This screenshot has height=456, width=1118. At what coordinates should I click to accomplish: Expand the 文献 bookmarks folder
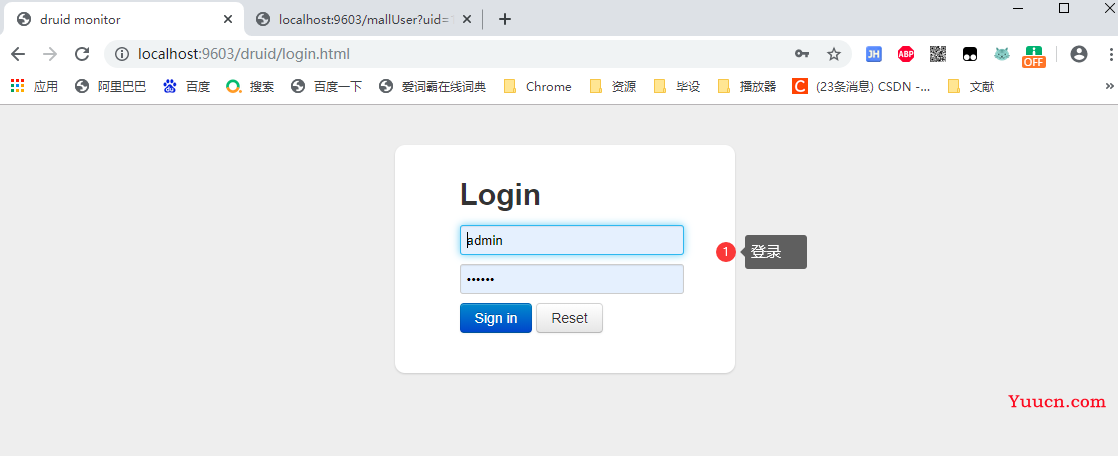coord(970,87)
